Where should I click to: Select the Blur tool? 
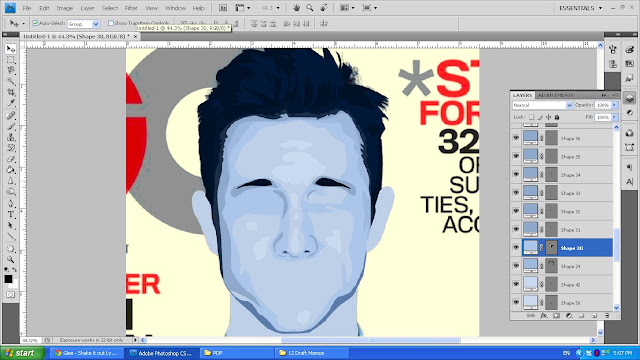11,181
